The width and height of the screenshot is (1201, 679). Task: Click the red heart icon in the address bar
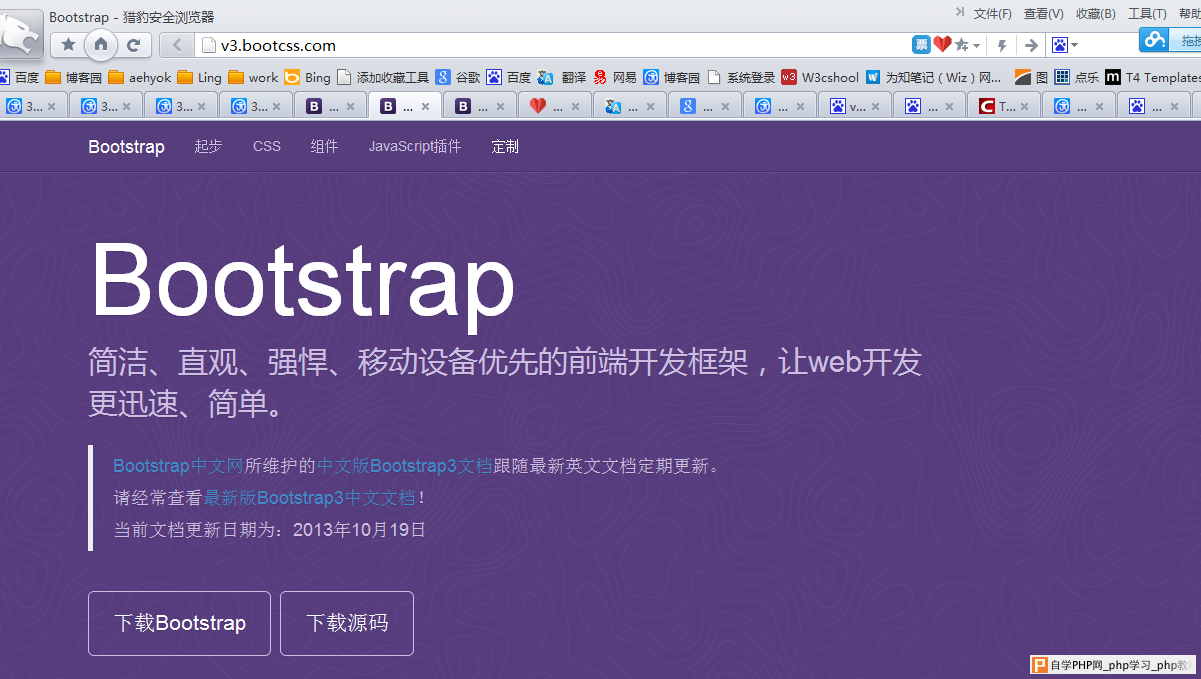pyautogui.click(x=942, y=45)
